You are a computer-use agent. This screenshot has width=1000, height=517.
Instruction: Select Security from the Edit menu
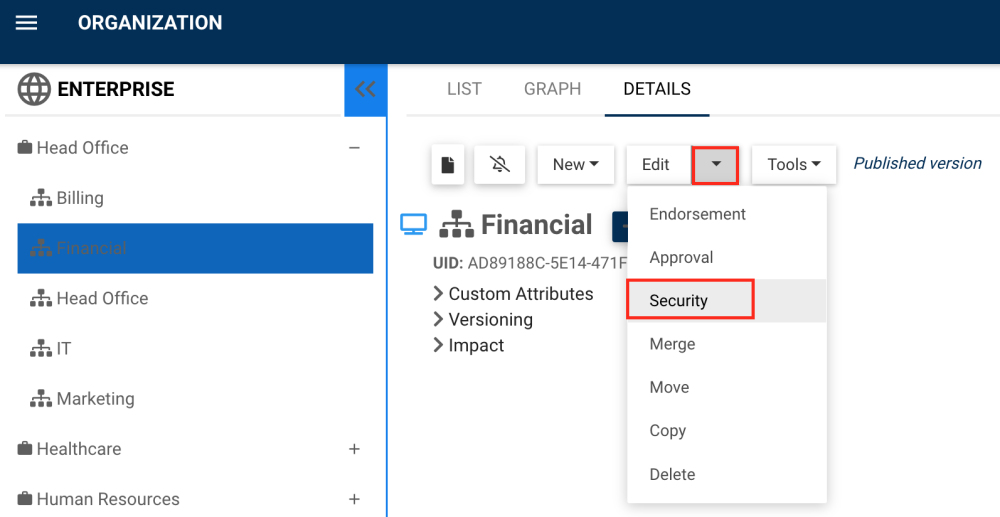(679, 301)
